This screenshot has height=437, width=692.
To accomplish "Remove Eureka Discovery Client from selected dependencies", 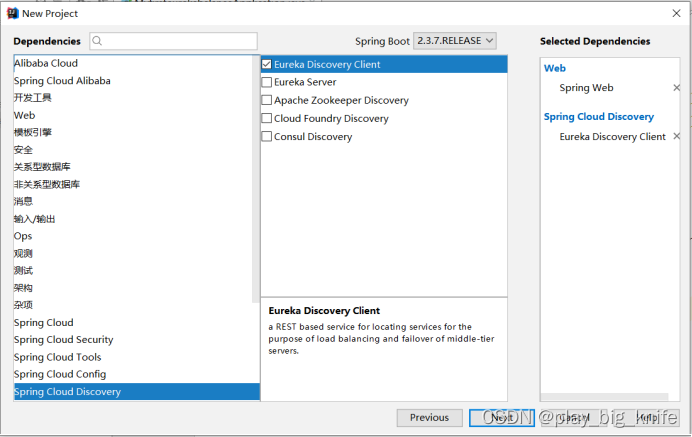I will [x=676, y=137].
